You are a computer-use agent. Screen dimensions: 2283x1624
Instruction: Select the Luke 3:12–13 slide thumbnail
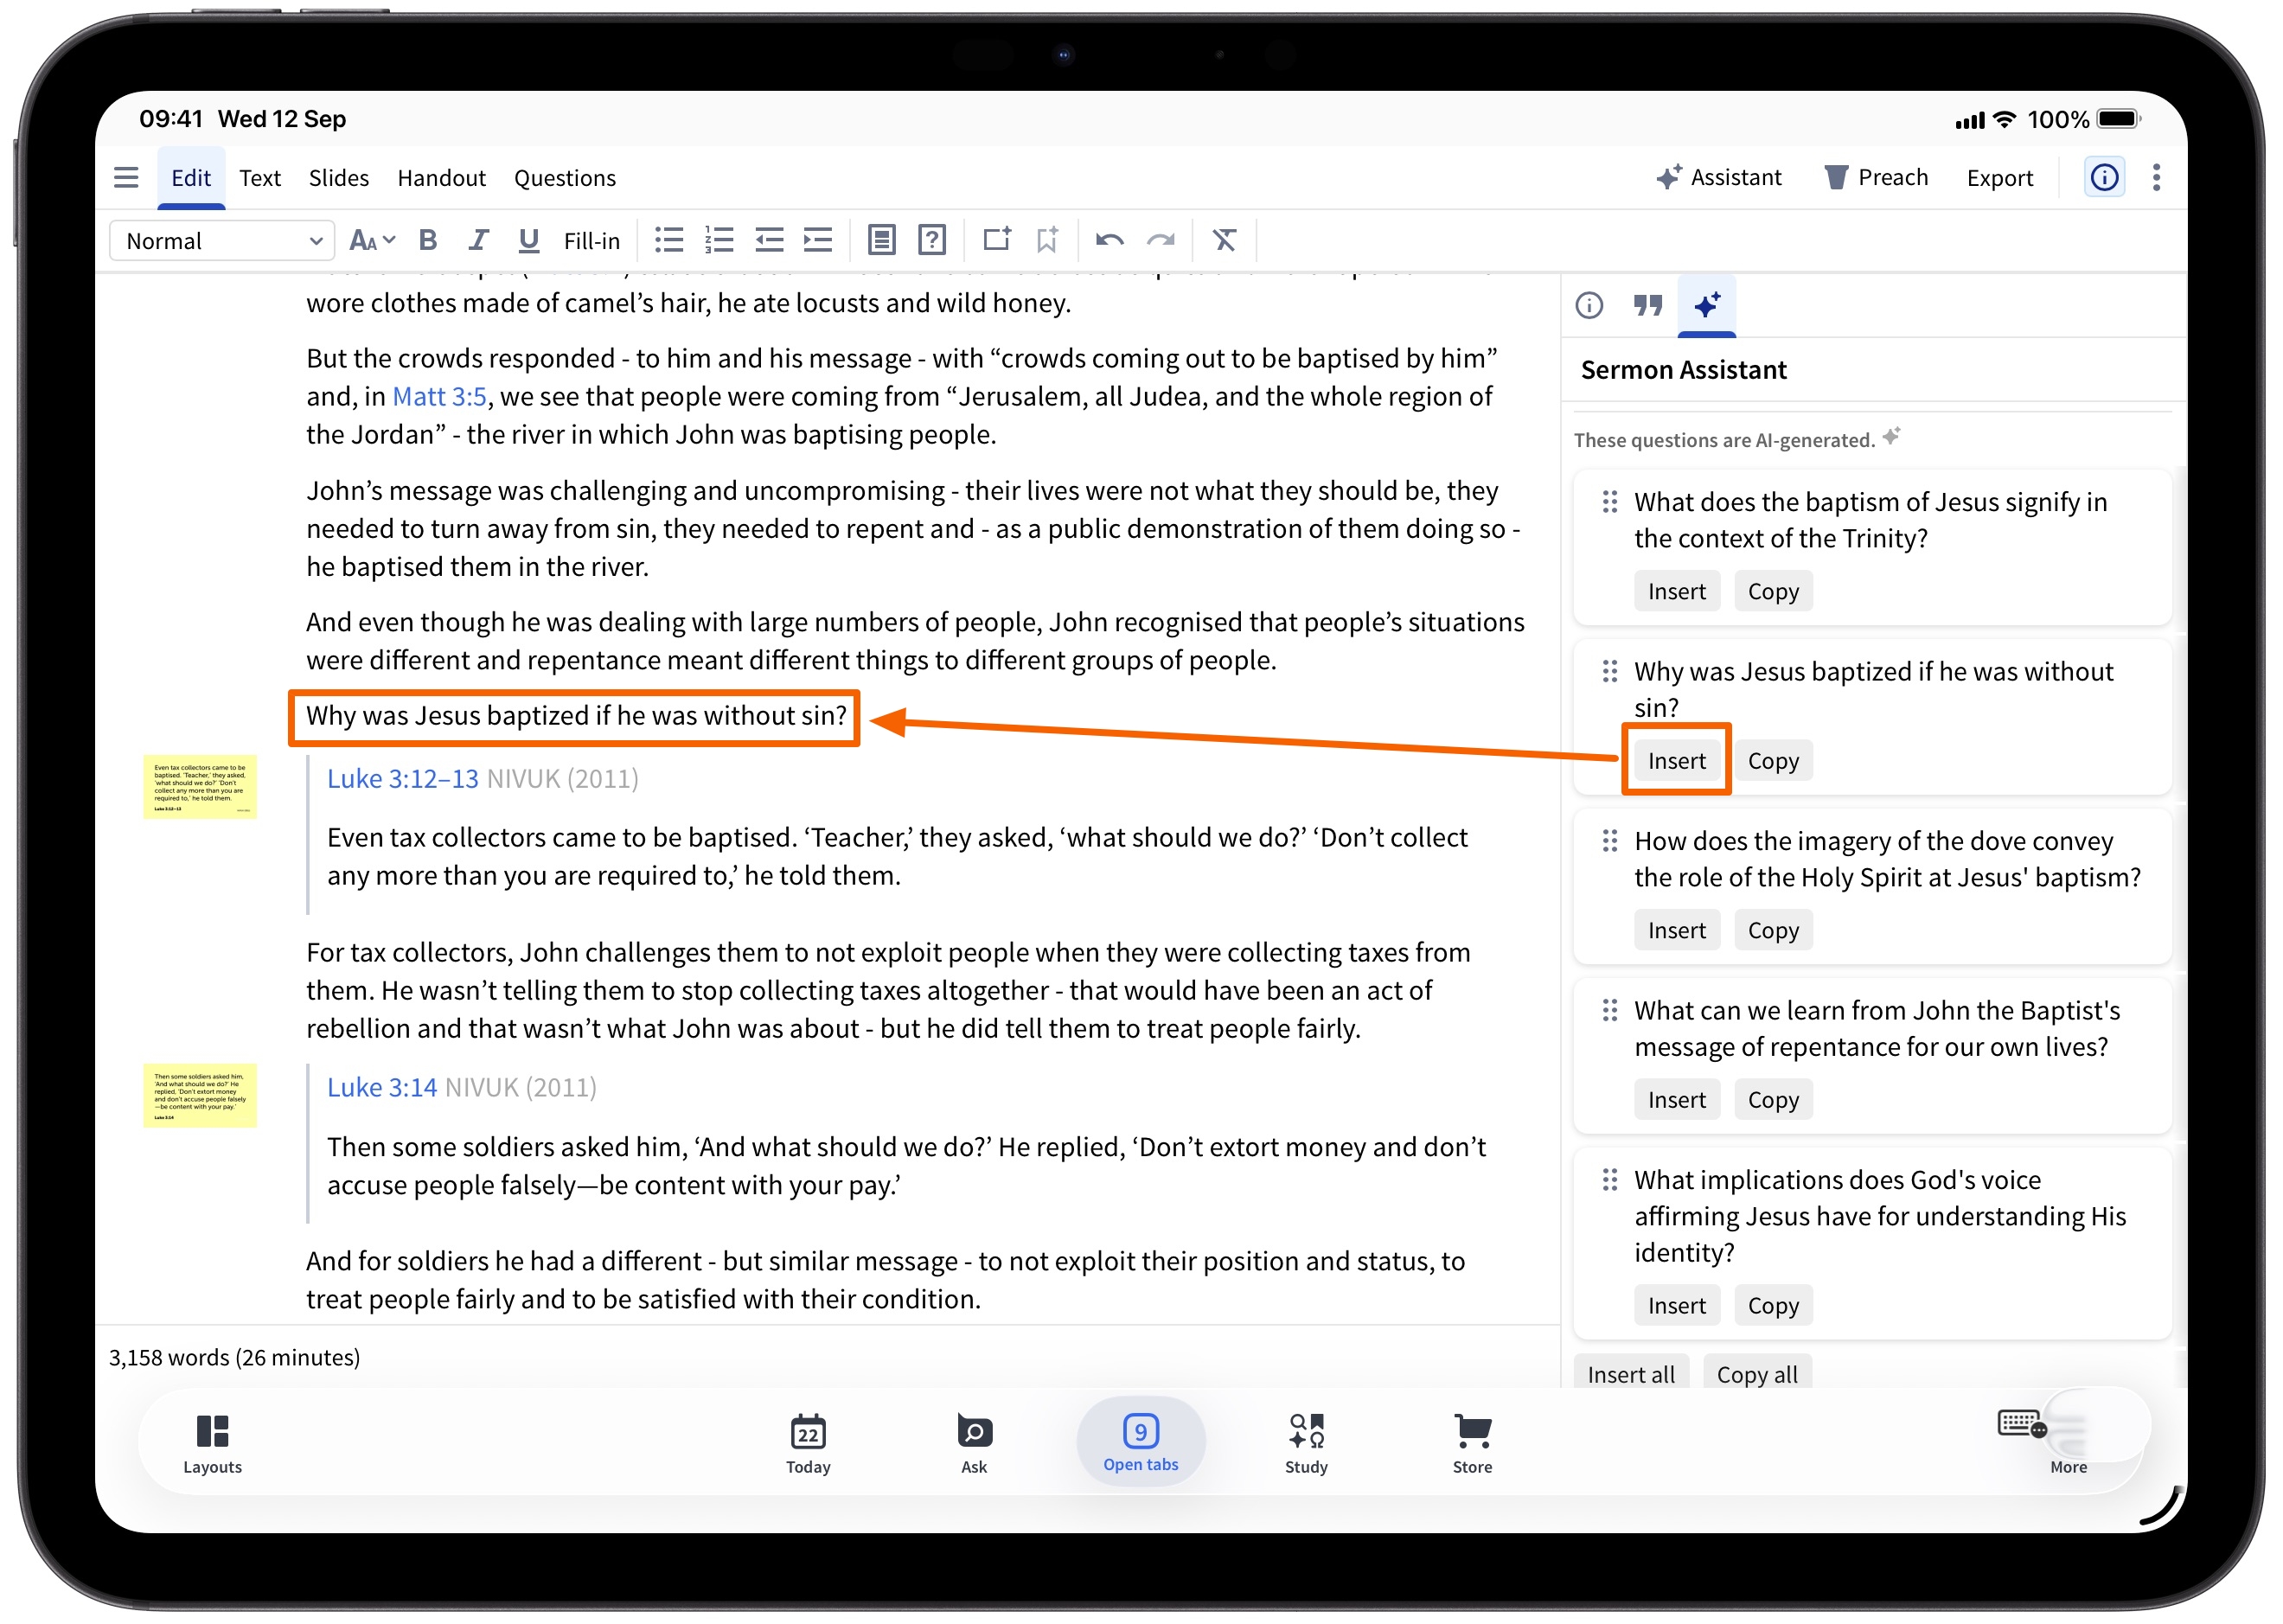(x=200, y=787)
